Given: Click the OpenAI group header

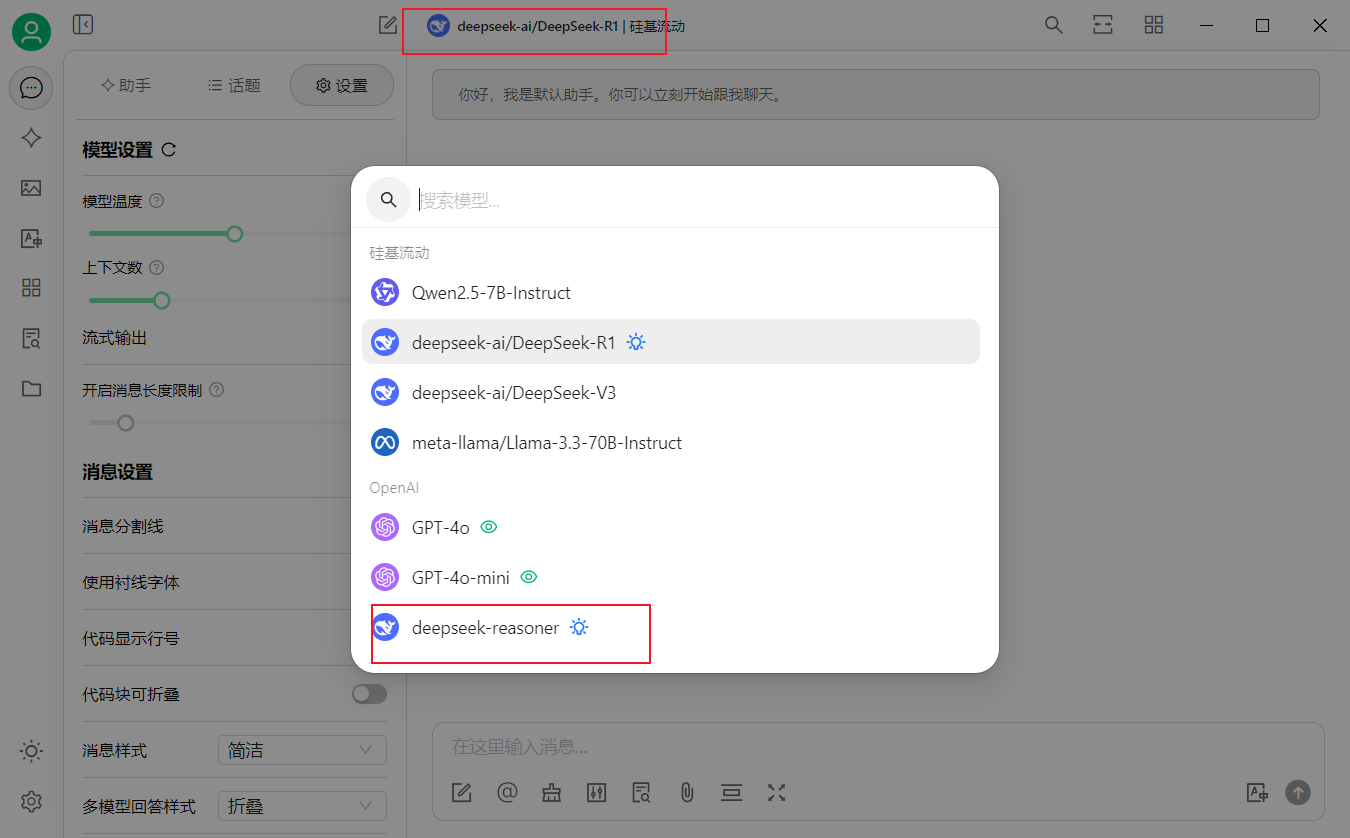Looking at the screenshot, I should coord(393,488).
